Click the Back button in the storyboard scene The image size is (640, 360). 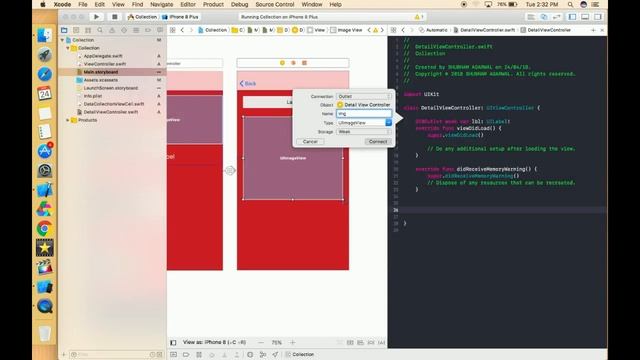point(248,84)
